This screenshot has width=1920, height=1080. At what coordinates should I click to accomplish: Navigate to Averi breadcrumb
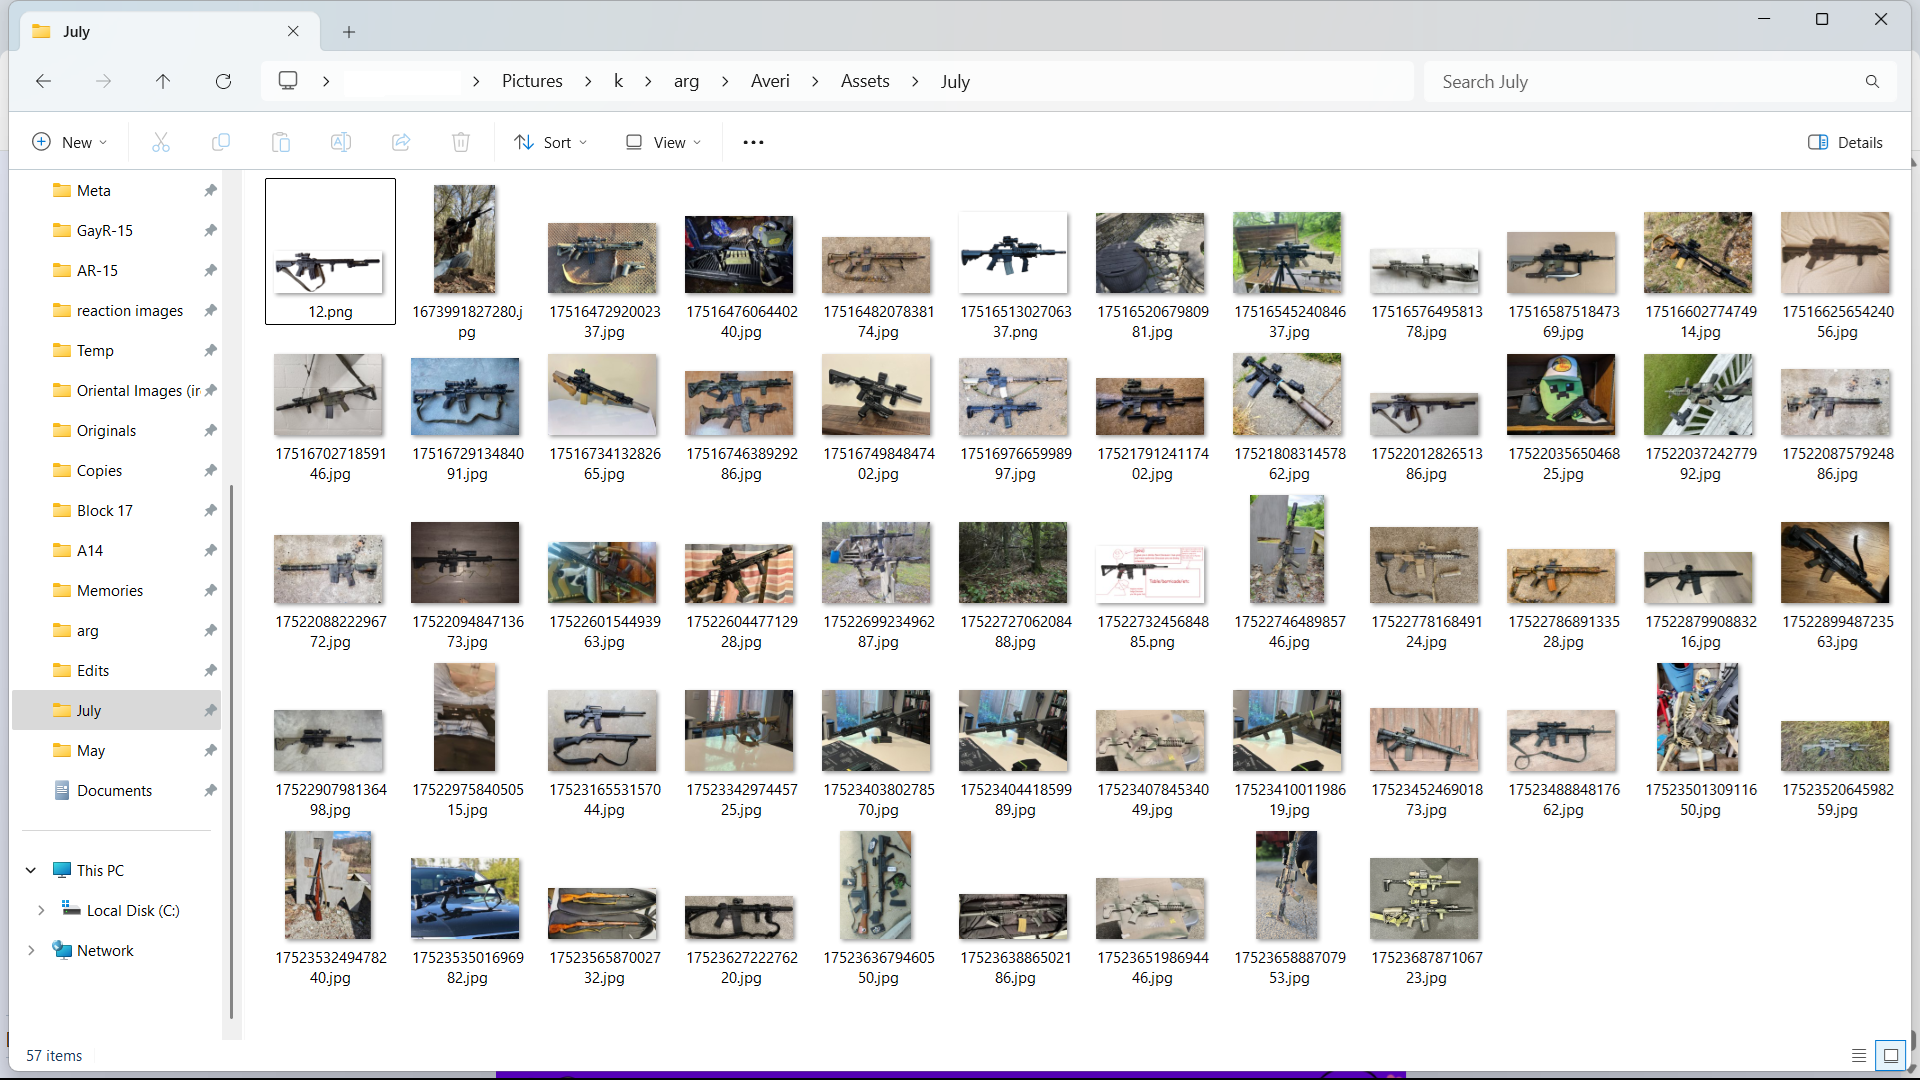click(770, 81)
